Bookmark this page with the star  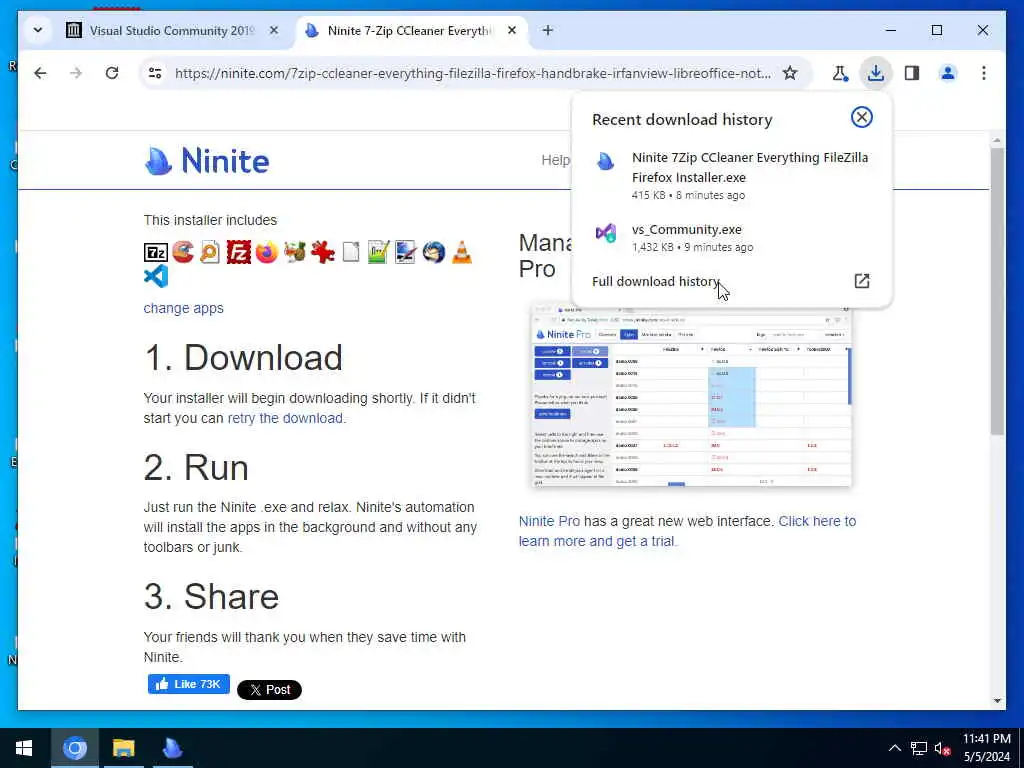click(x=790, y=73)
